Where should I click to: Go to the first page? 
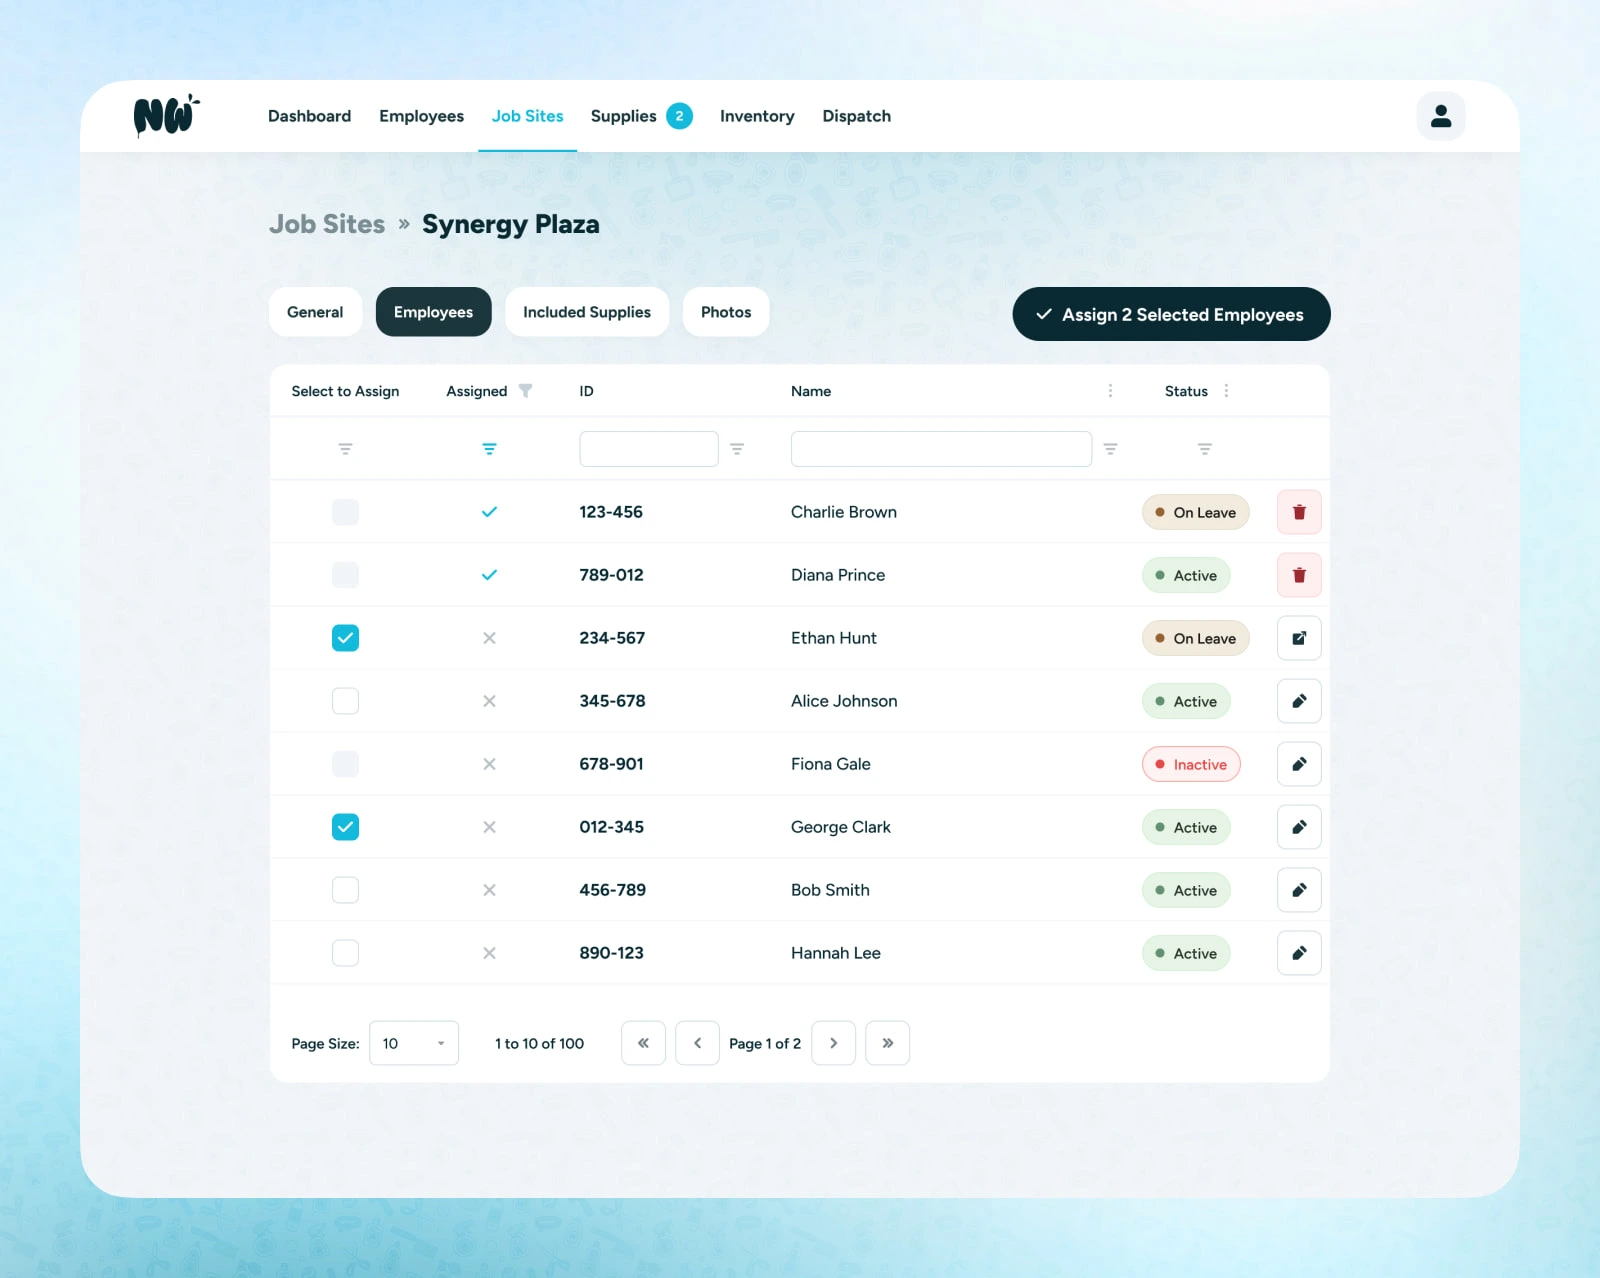(643, 1043)
